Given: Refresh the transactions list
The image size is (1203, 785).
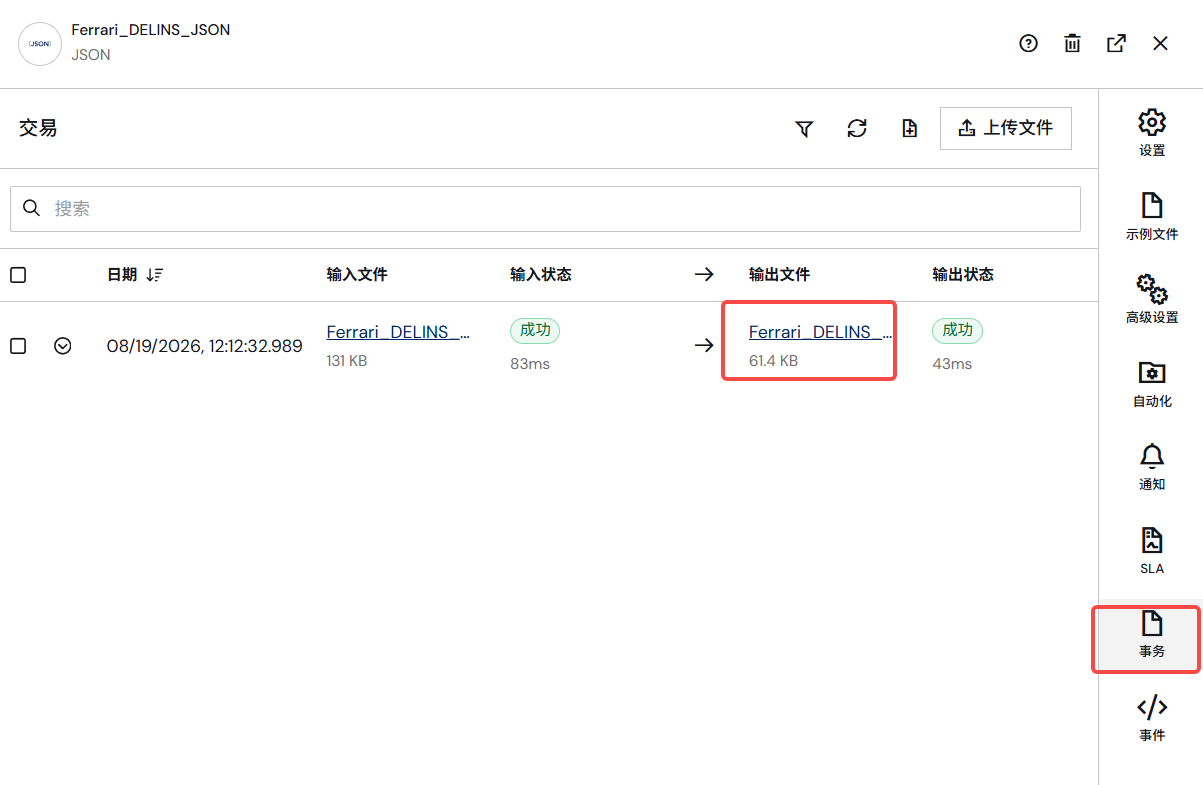Looking at the screenshot, I should click(x=857, y=128).
